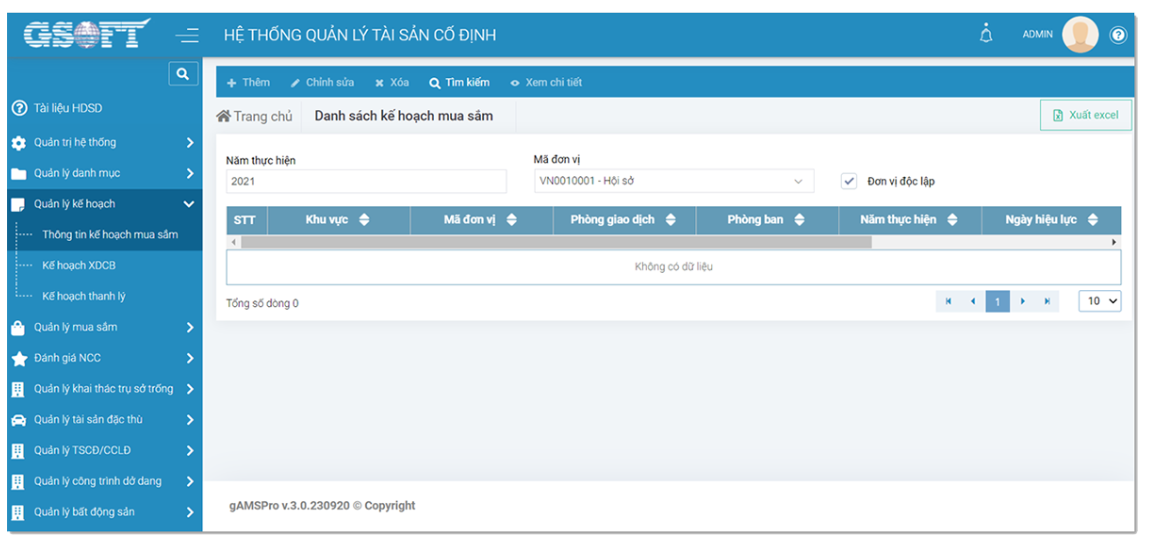Click the Năm thực hiện input field

[366, 181]
